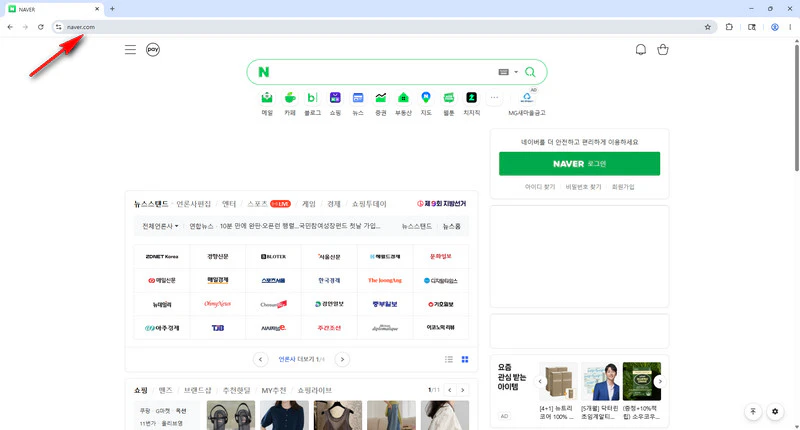This screenshot has width=800, height=430.
Task: Open the 한국경제 publisher logo
Action: pyautogui.click(x=329, y=281)
